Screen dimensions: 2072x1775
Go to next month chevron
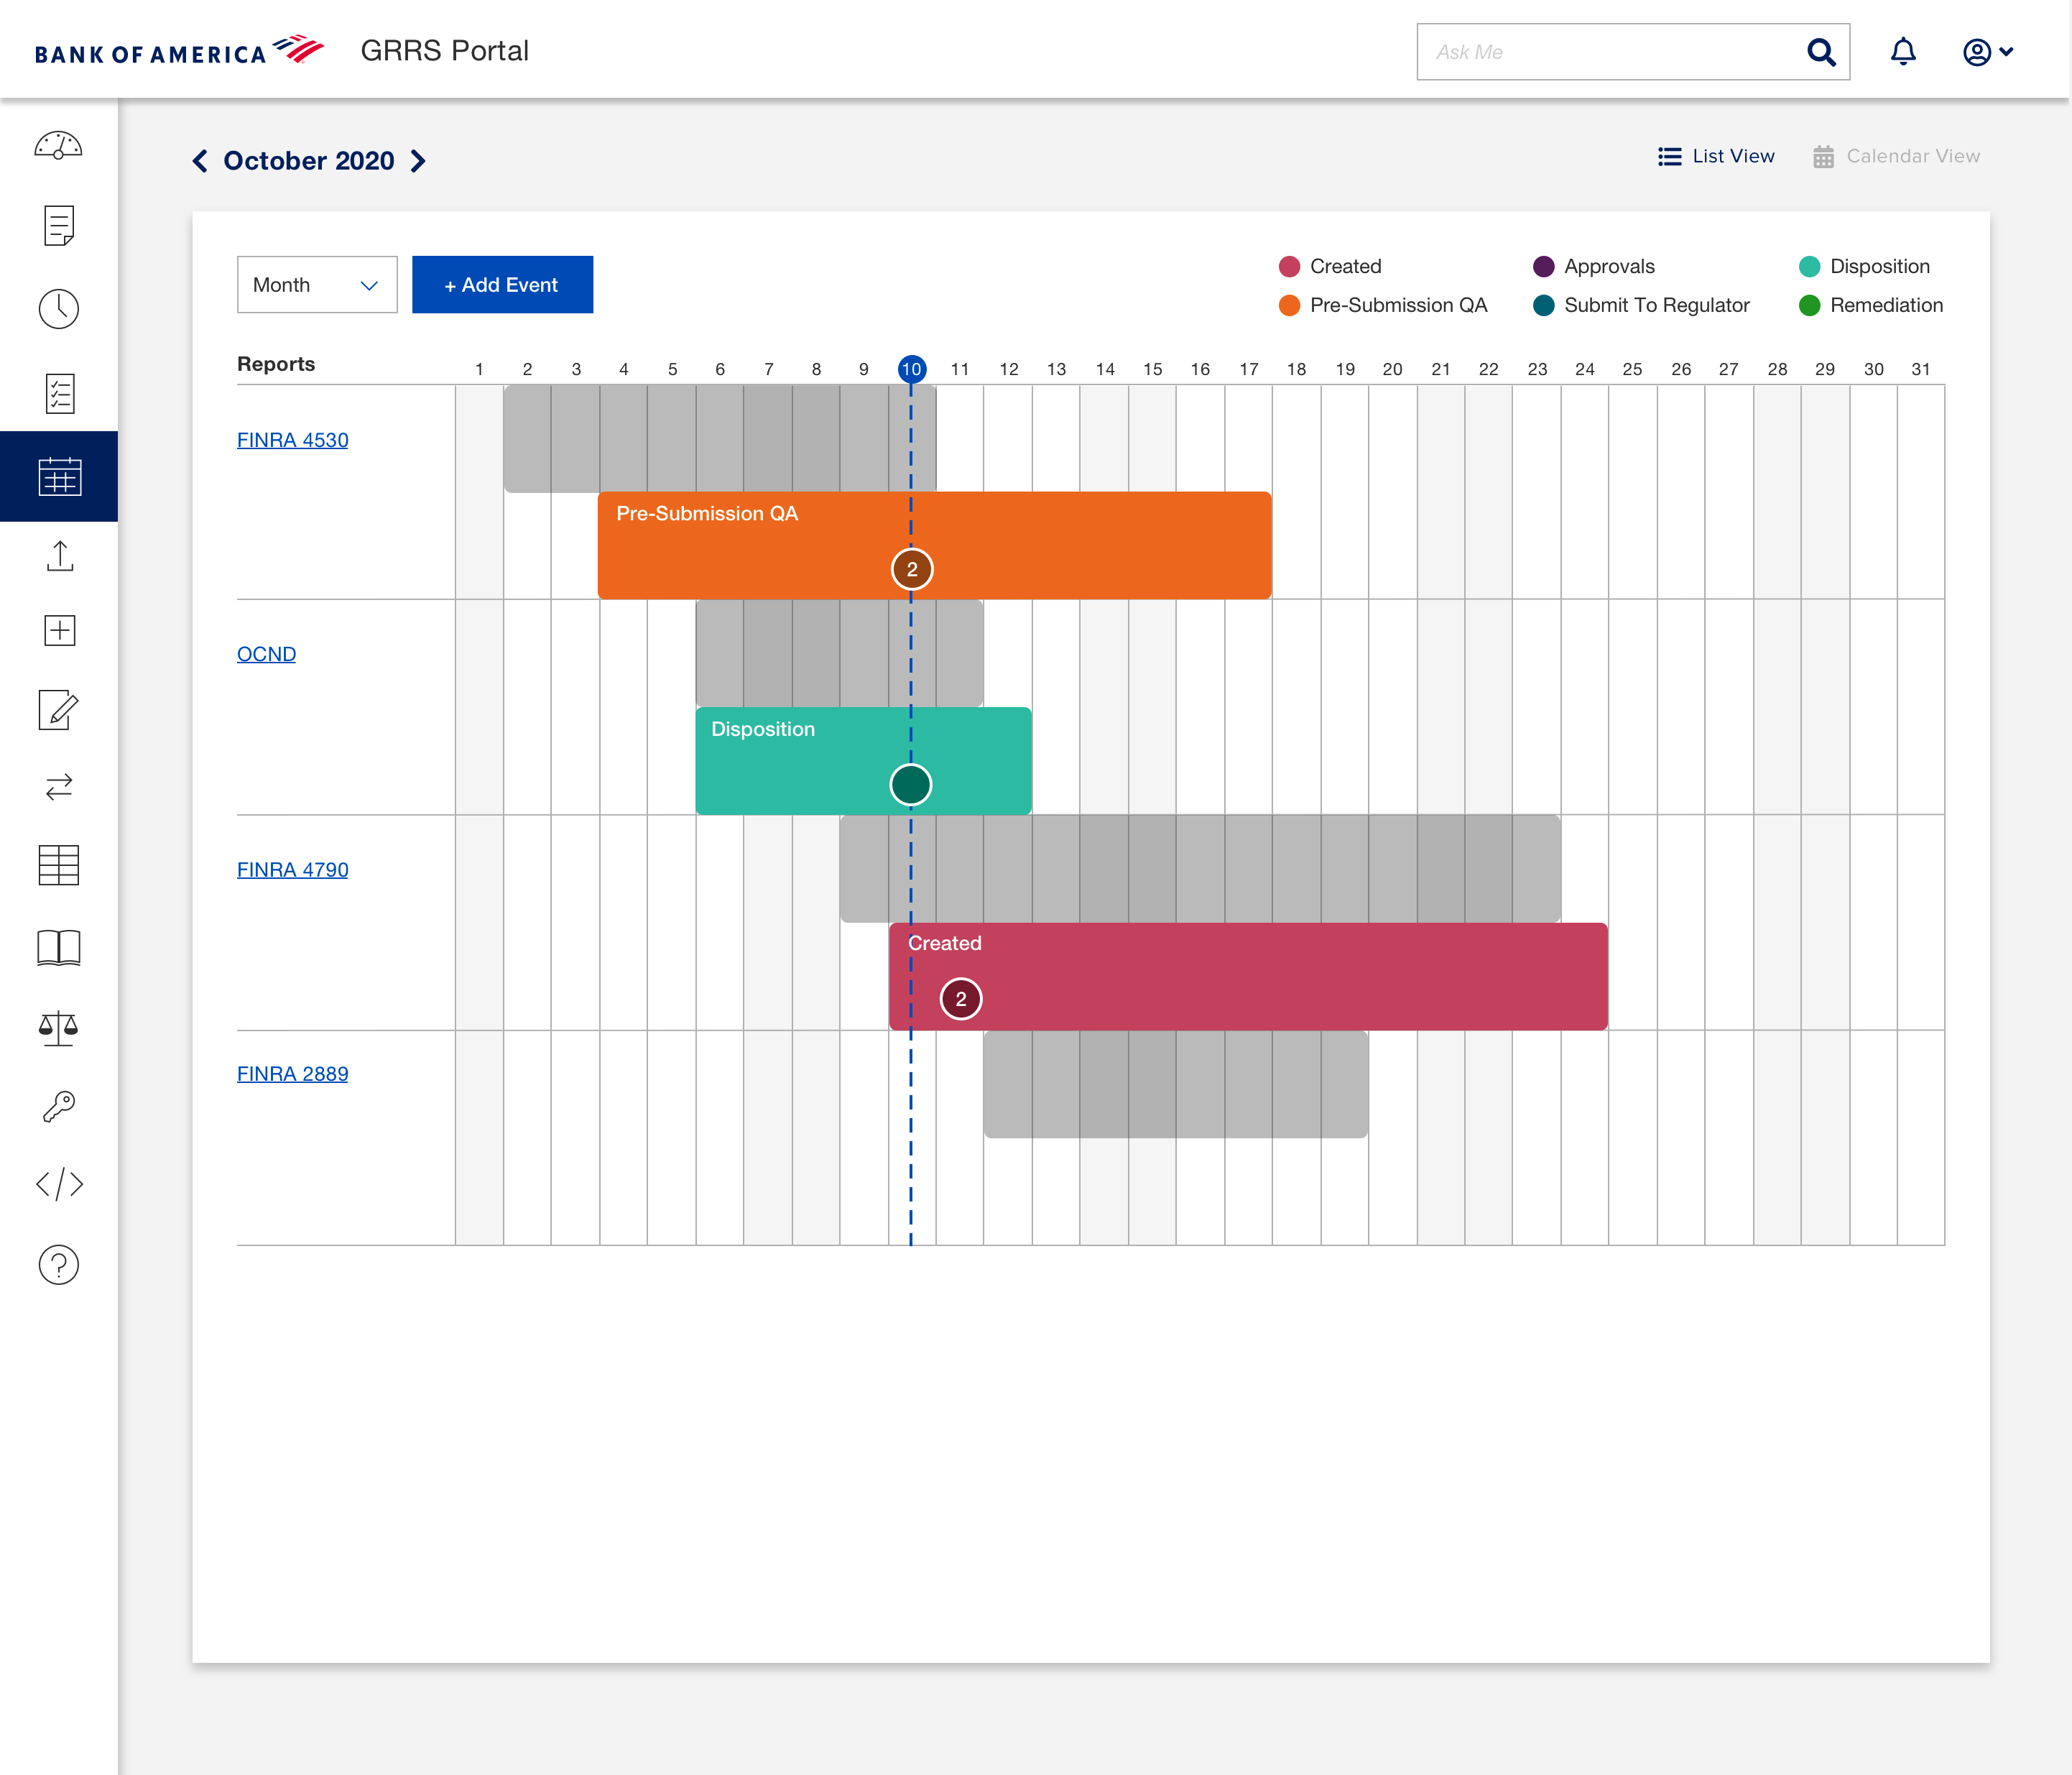tap(419, 161)
